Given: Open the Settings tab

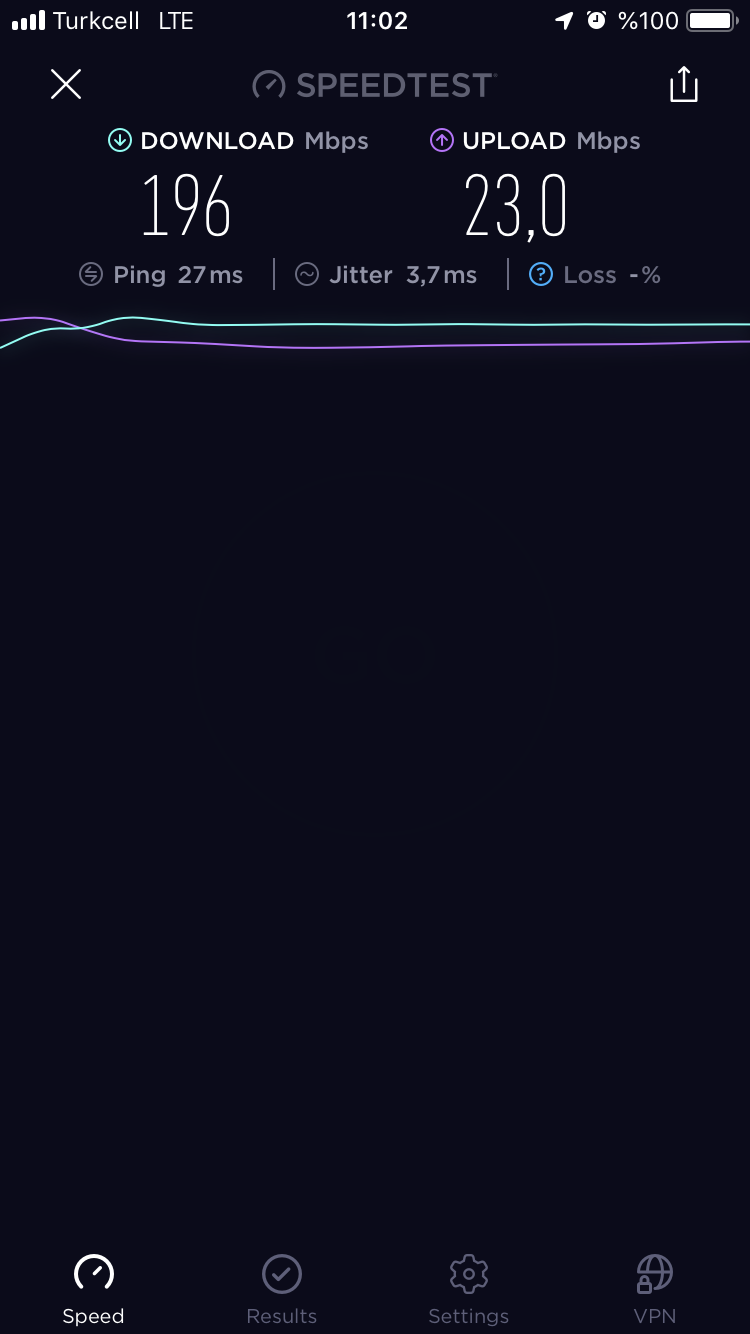Looking at the screenshot, I should [469, 1290].
